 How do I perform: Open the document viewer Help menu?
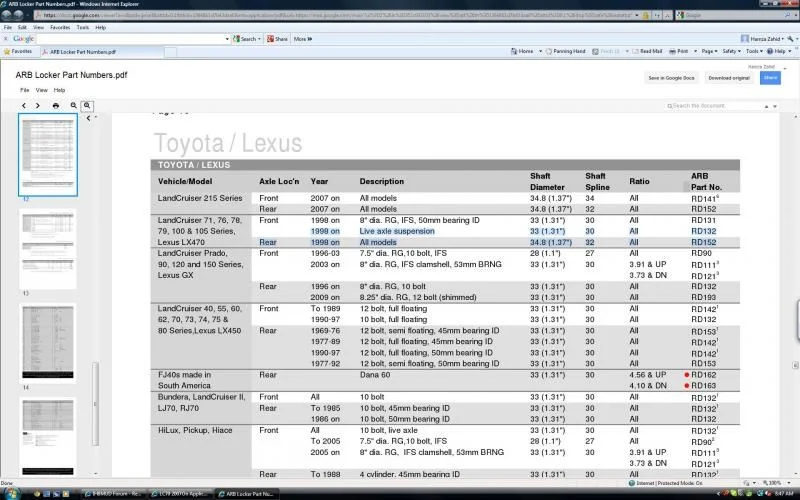59,90
